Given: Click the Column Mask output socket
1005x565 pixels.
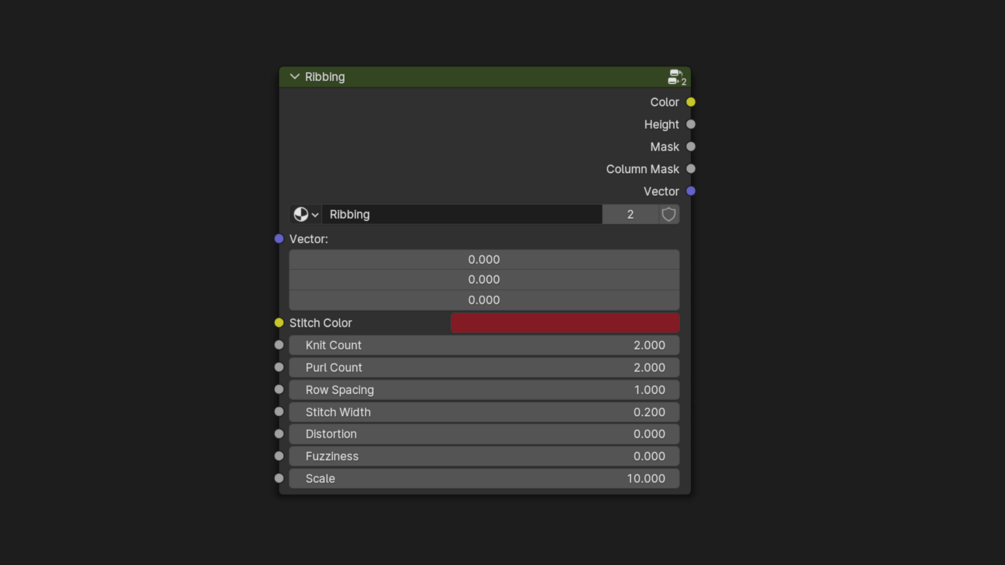Looking at the screenshot, I should [691, 169].
